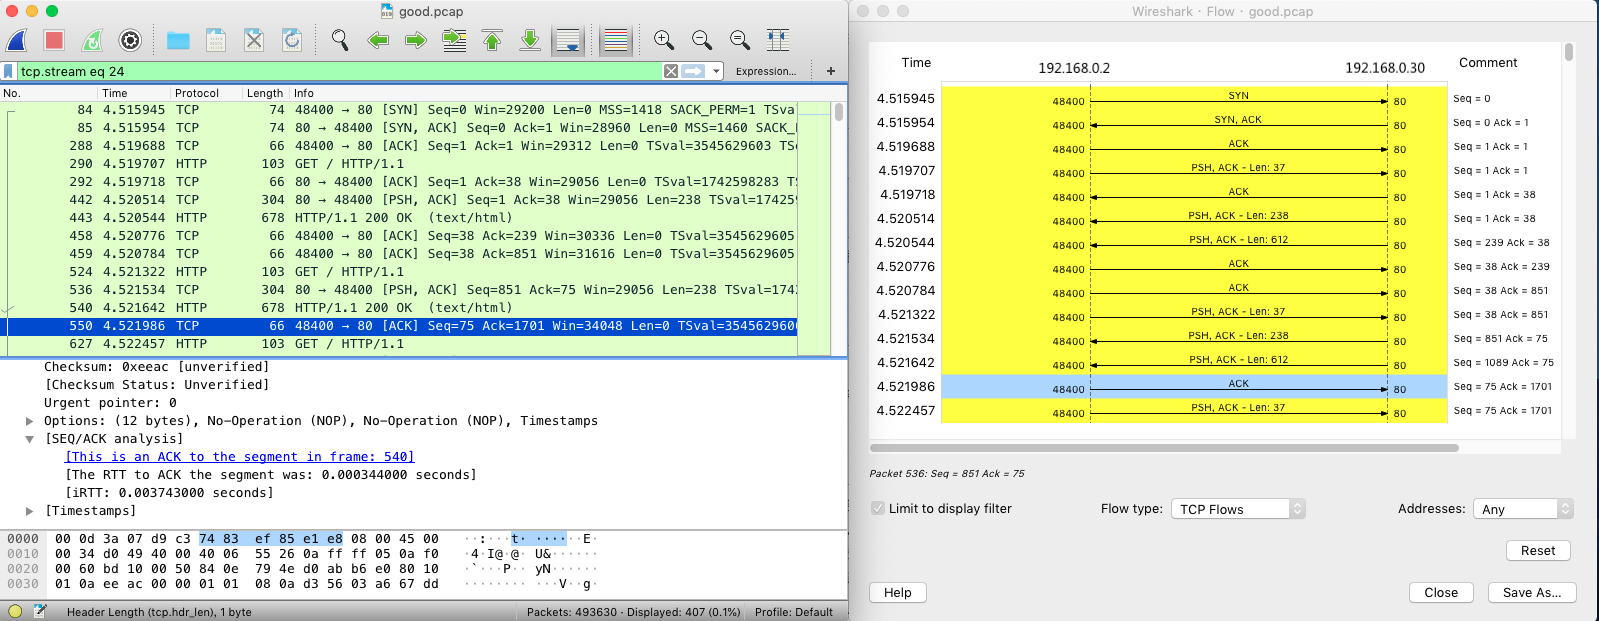Jump to the first packet
Viewport: 1599px width, 621px height.
tap(492, 40)
